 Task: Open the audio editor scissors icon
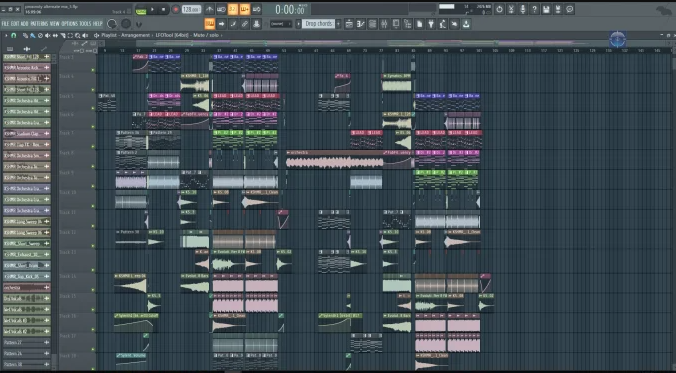511,9
